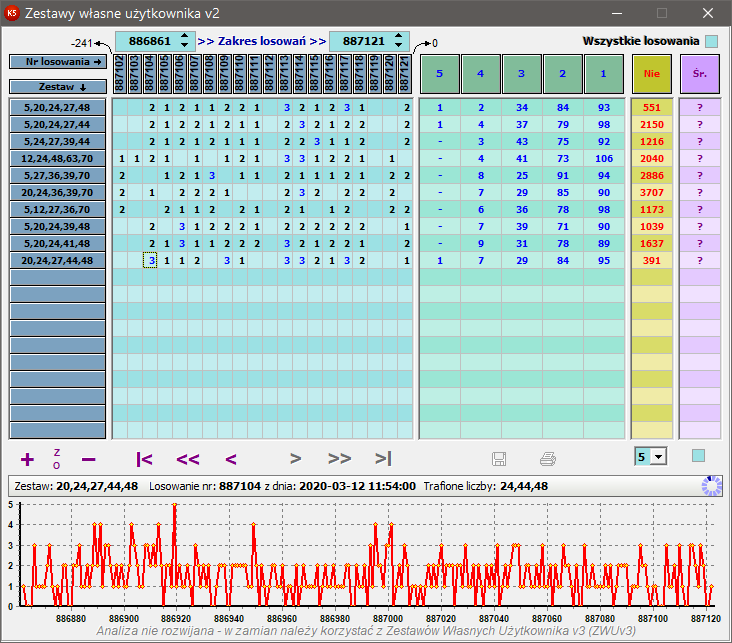Click the Nr losowania header button
Viewport: 732px width, 643px height.
coord(58,62)
